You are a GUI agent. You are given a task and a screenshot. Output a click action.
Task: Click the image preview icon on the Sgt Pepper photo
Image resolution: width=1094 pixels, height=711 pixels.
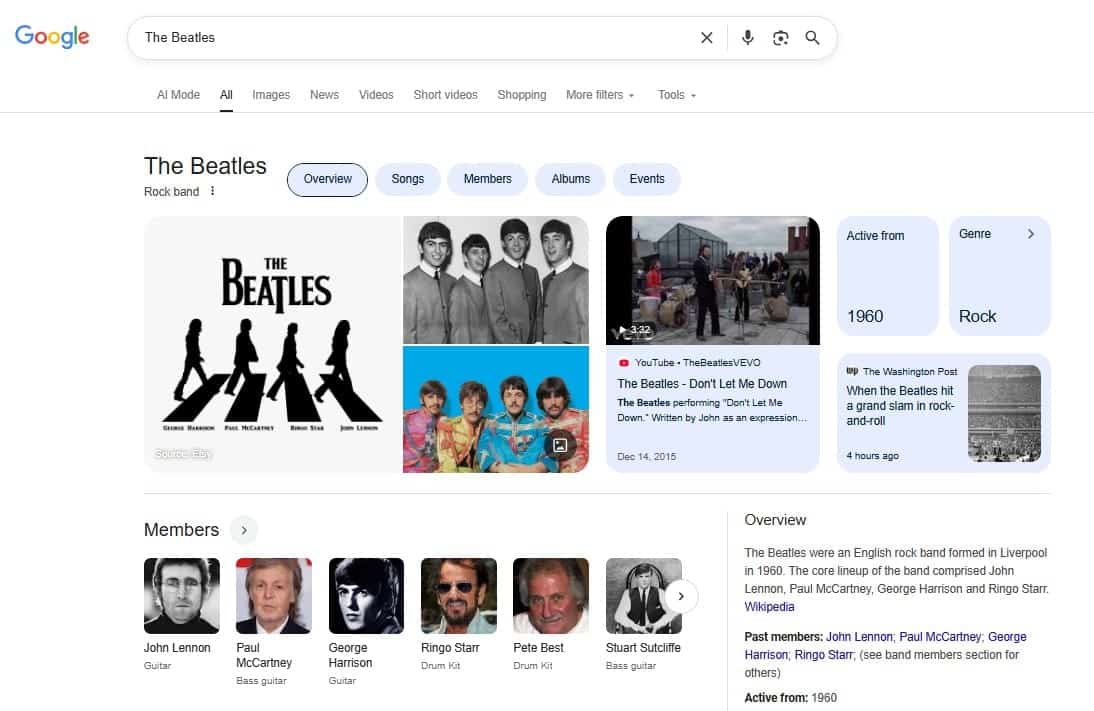561,445
